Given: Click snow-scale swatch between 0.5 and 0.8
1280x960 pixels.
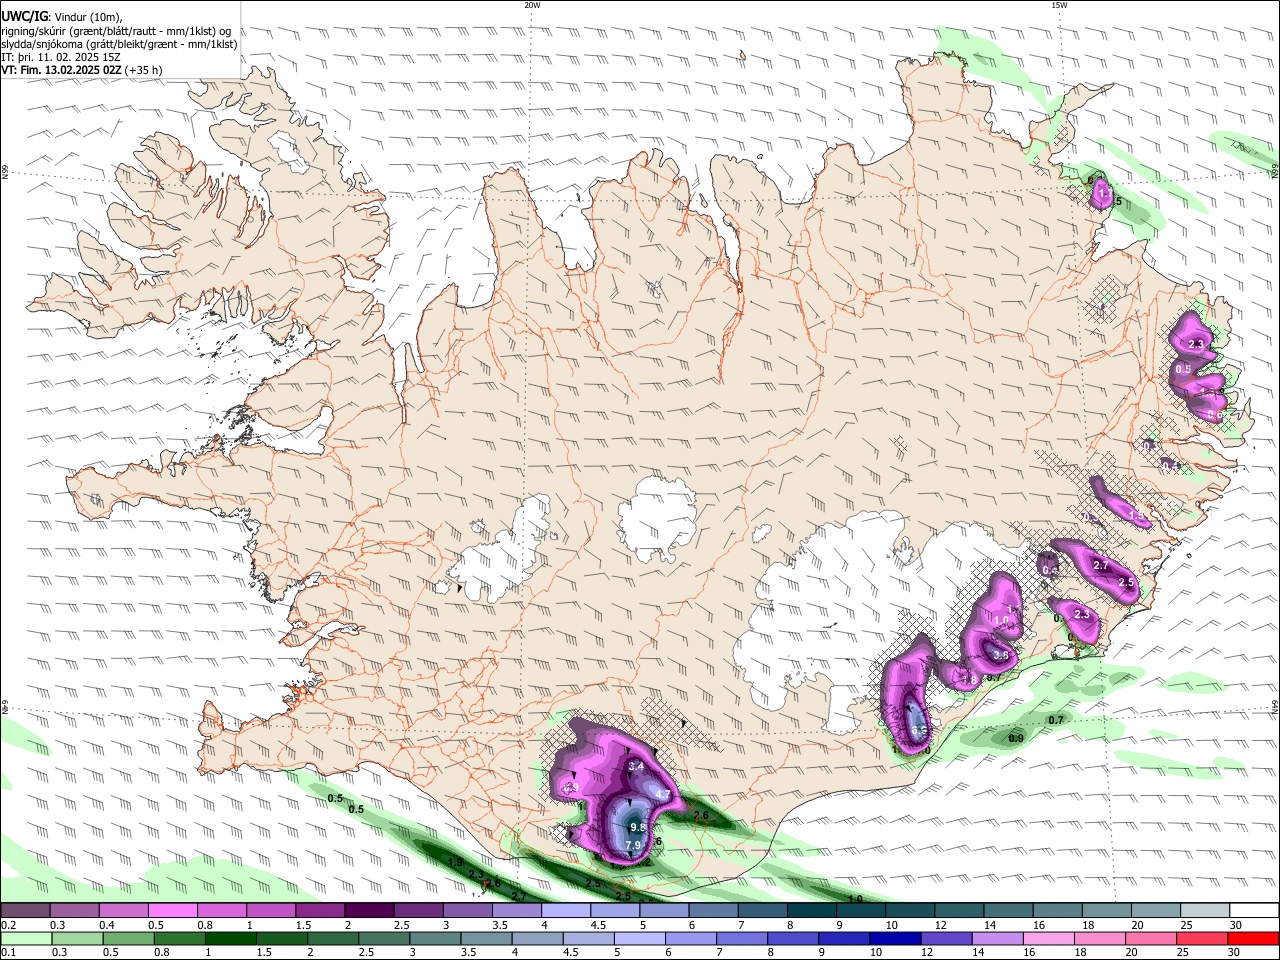Looking at the screenshot, I should tap(174, 911).
